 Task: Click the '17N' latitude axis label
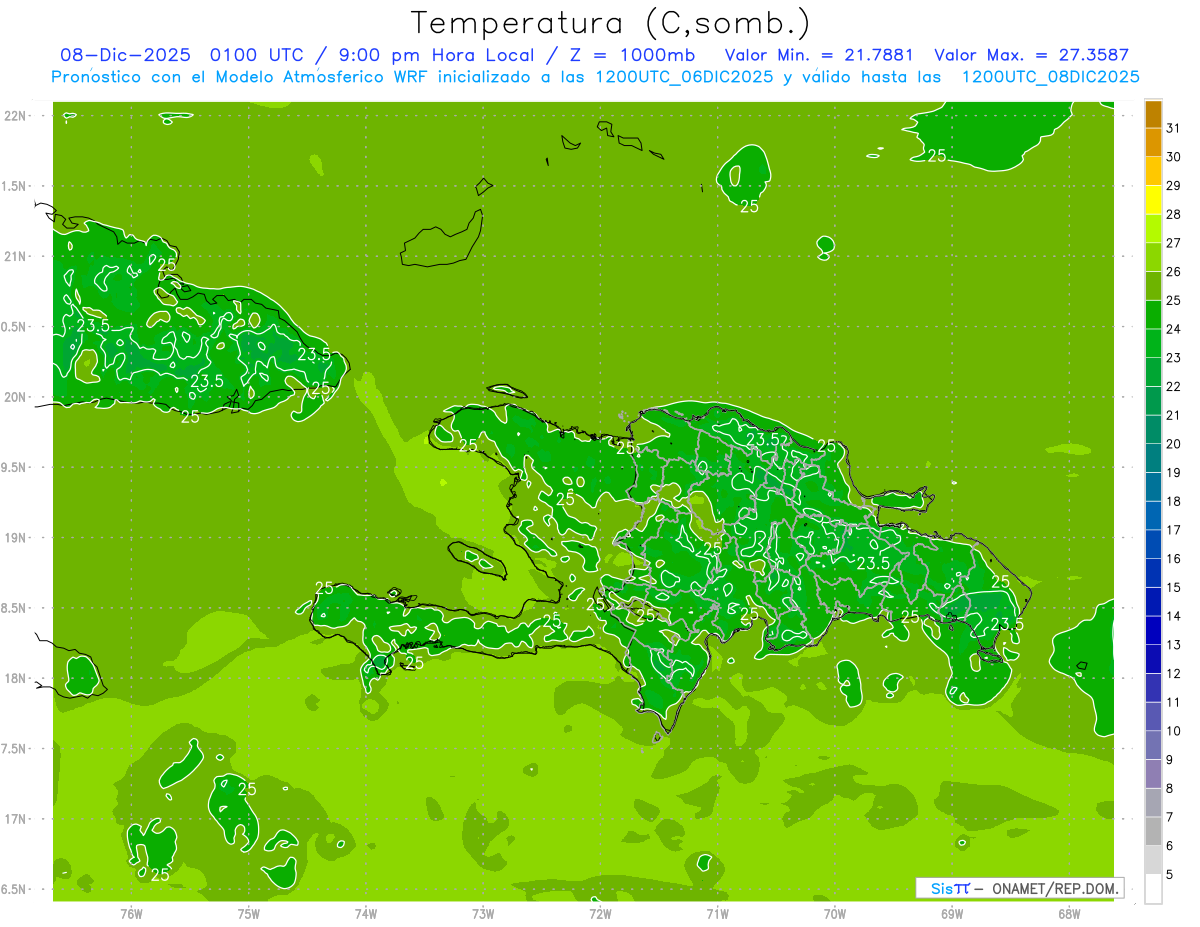coord(16,819)
